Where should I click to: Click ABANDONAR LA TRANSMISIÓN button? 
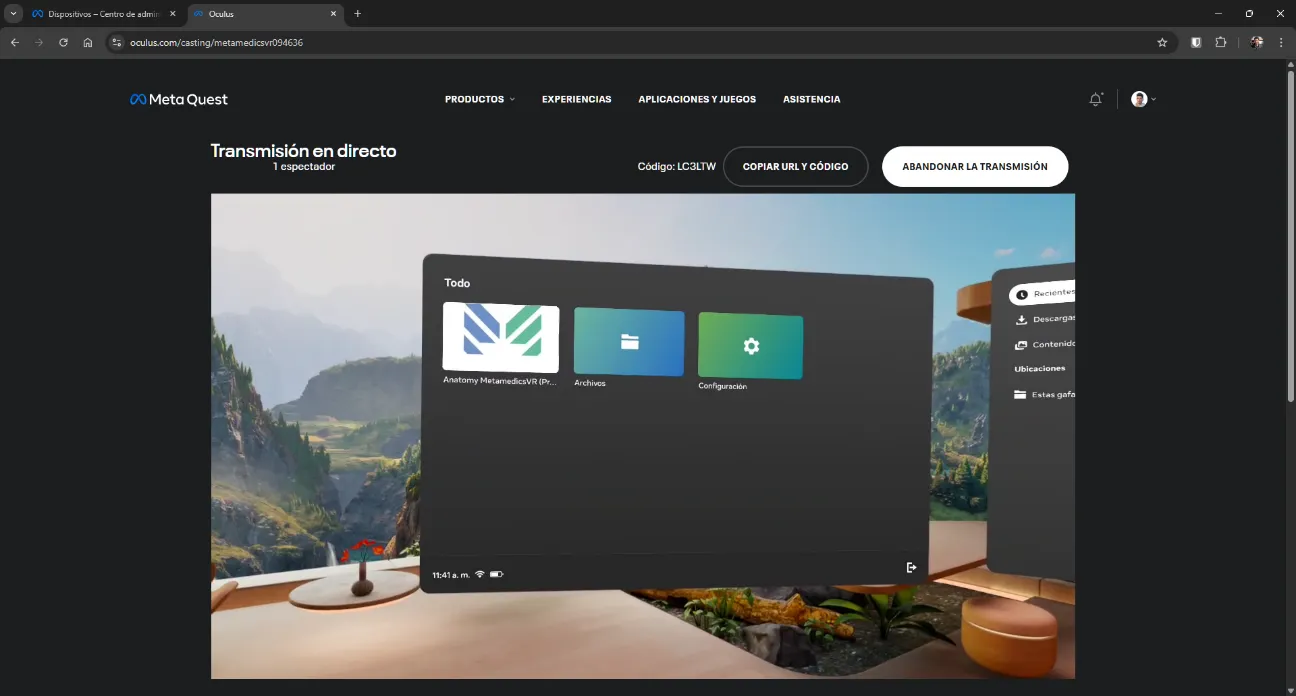(x=975, y=167)
